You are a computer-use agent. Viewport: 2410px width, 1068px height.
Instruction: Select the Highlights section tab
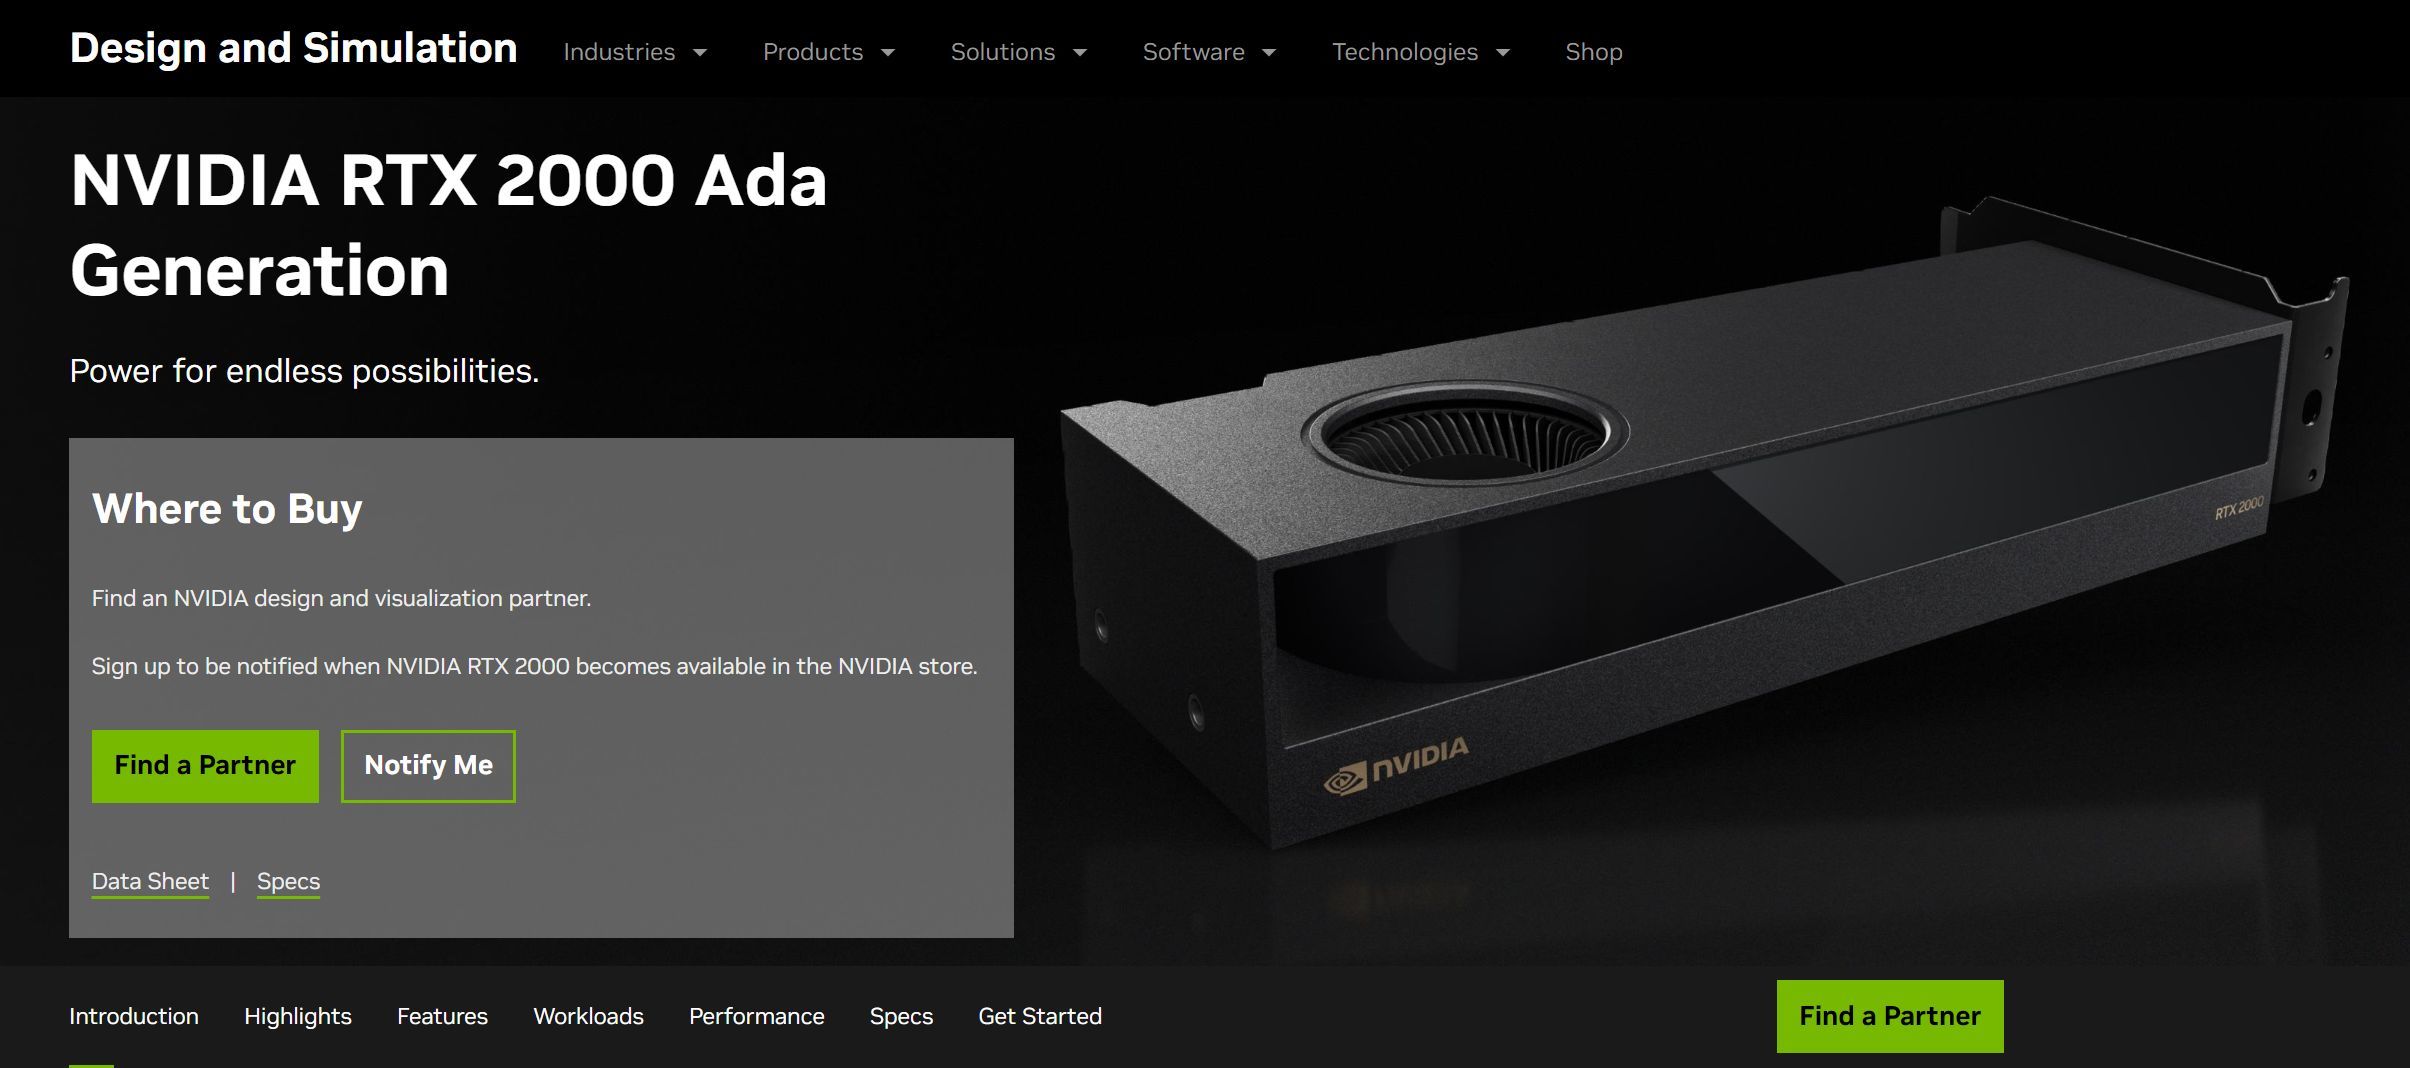click(x=298, y=1016)
